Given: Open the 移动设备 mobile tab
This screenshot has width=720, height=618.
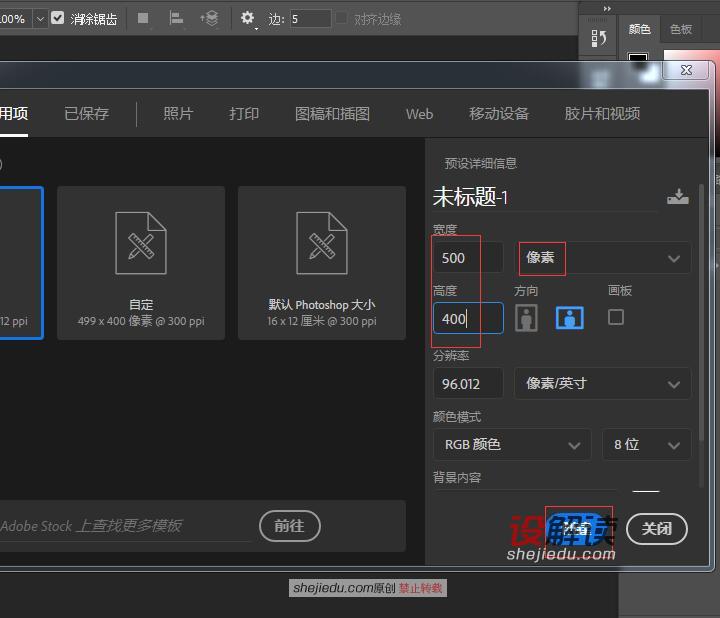Looking at the screenshot, I should 499,114.
